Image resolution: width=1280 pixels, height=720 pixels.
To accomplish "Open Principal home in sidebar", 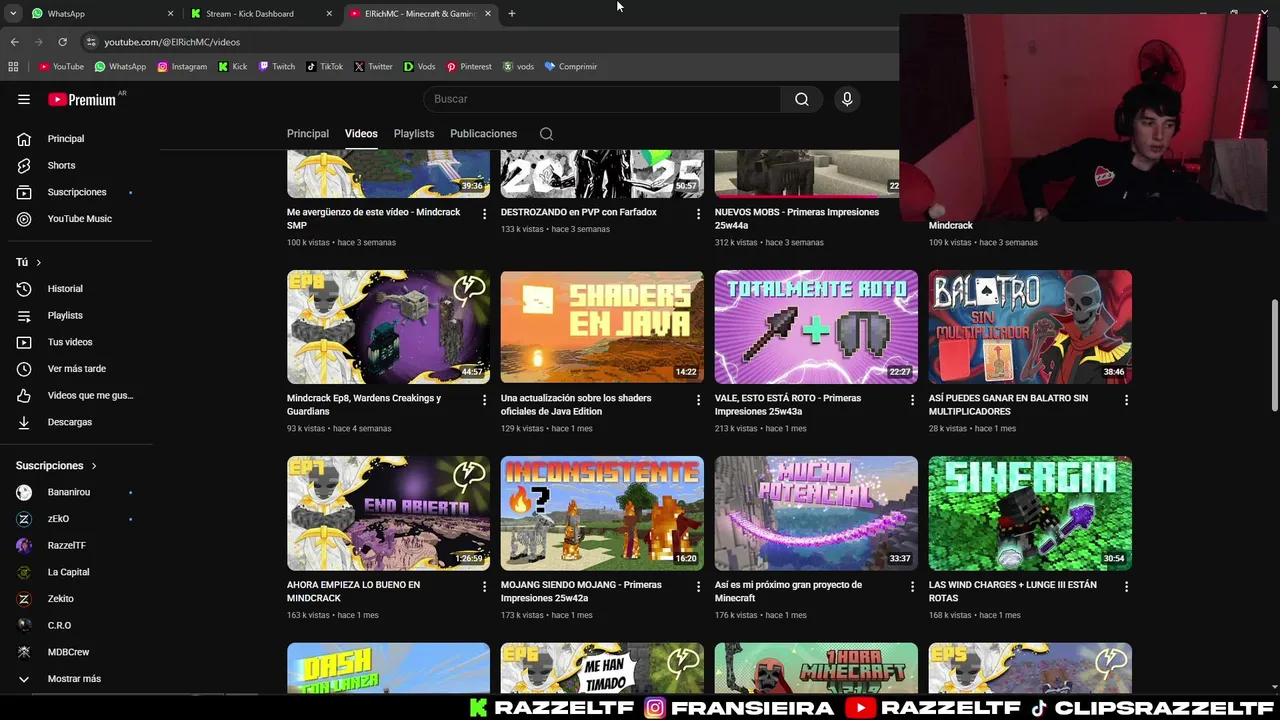I will tap(76, 139).
